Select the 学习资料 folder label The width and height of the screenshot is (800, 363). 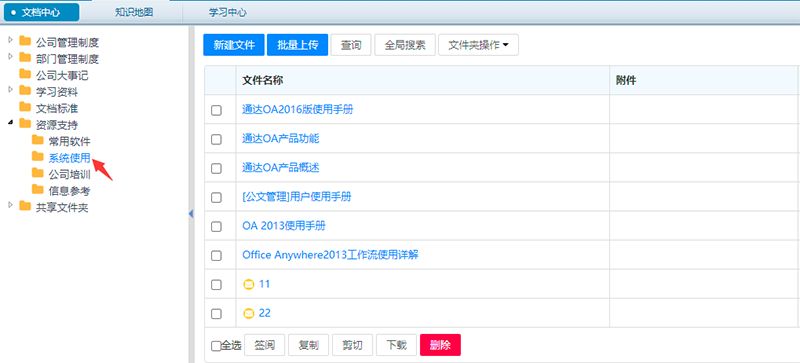(57, 92)
